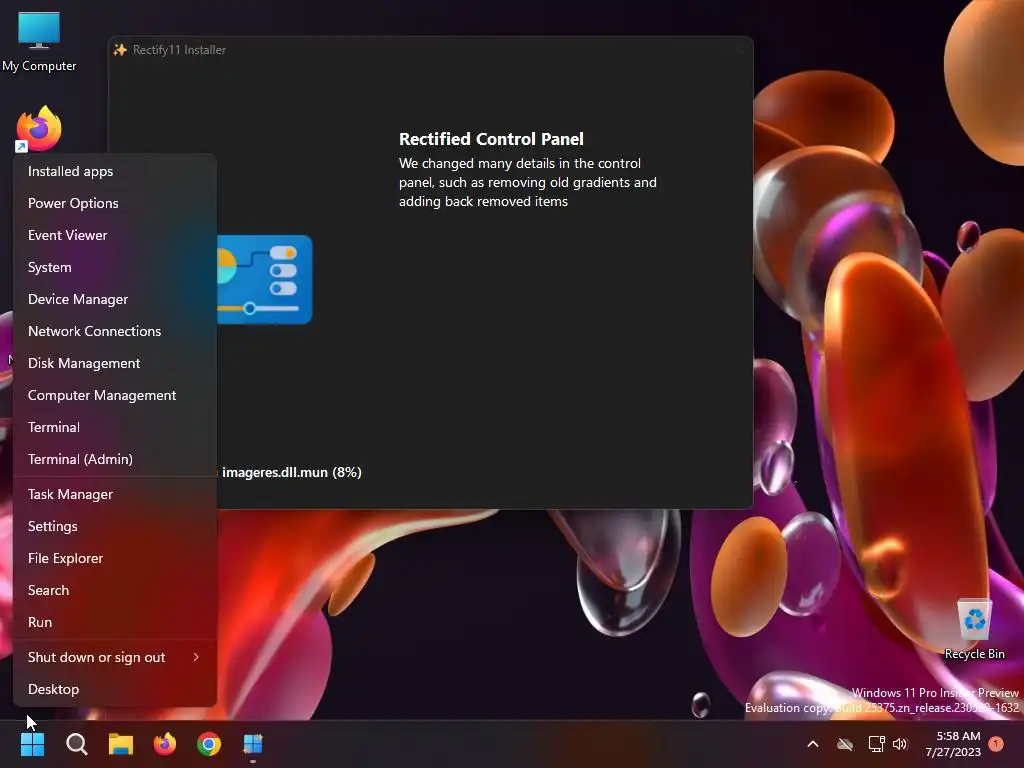The height and width of the screenshot is (768, 1024).
Task: Open taskbar Search magnifier icon
Action: (76, 744)
